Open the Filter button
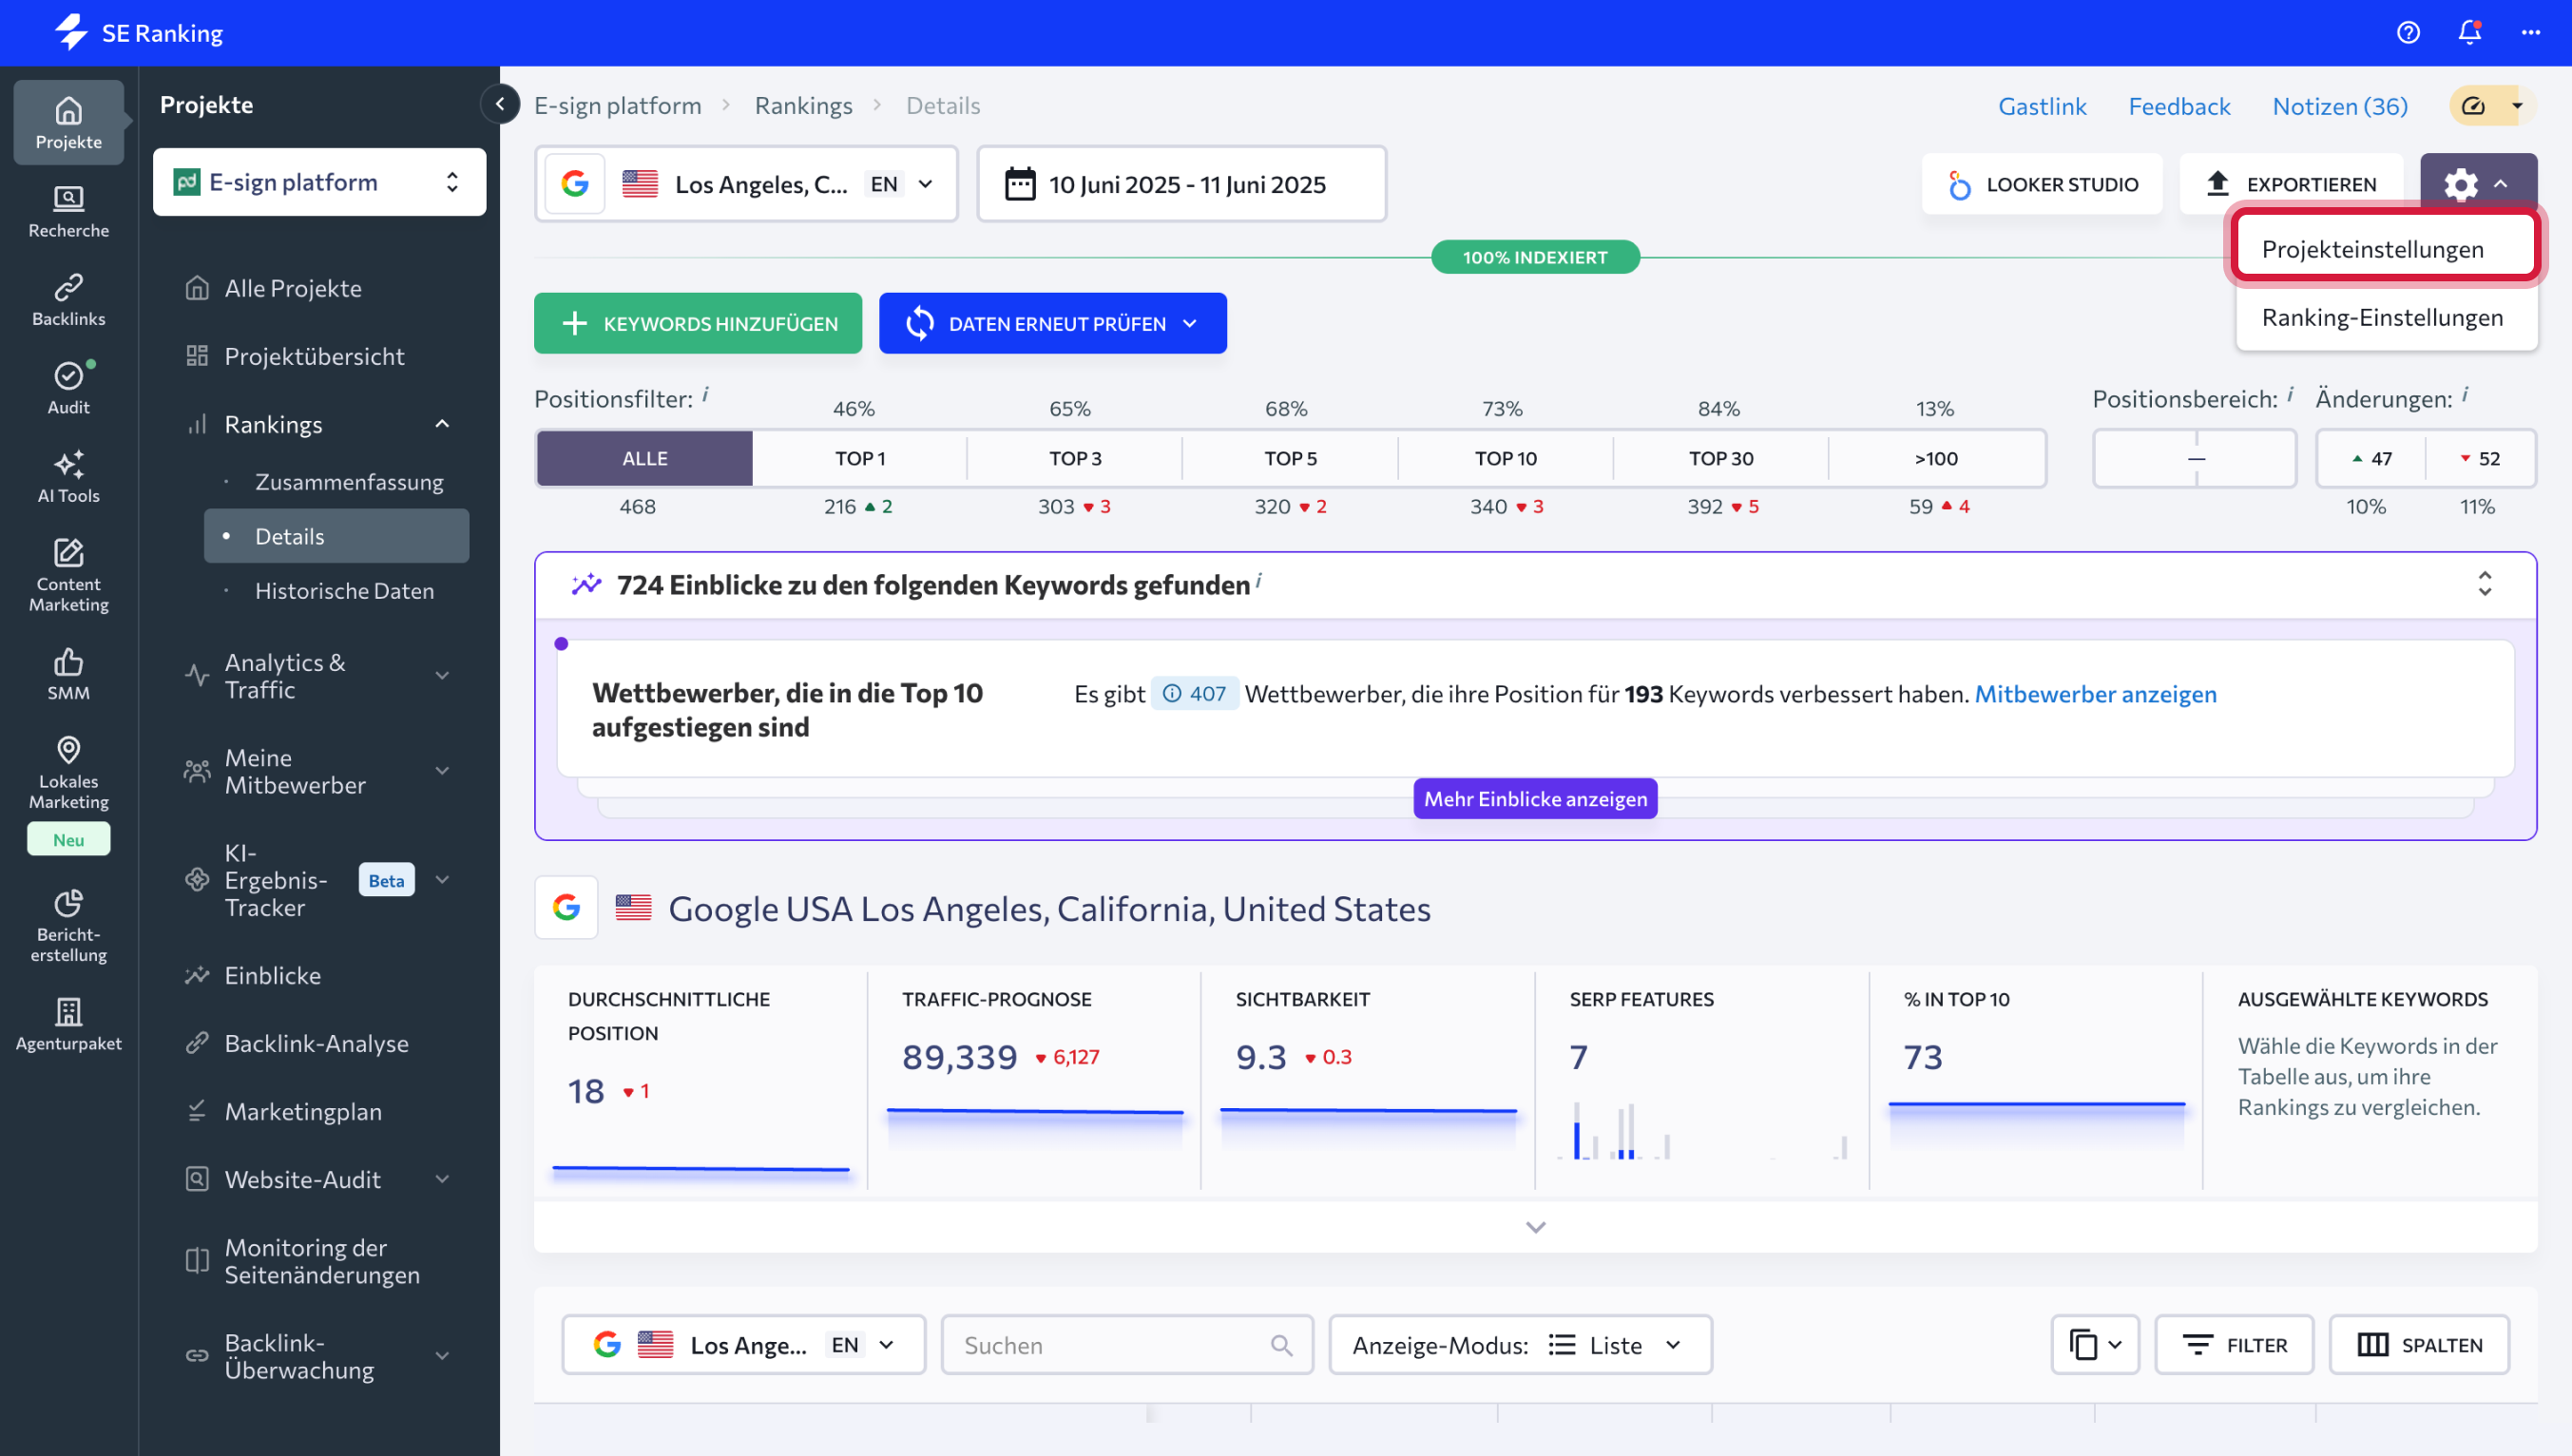Screen dimensions: 2572x1456 pyautogui.click(x=2235, y=1345)
